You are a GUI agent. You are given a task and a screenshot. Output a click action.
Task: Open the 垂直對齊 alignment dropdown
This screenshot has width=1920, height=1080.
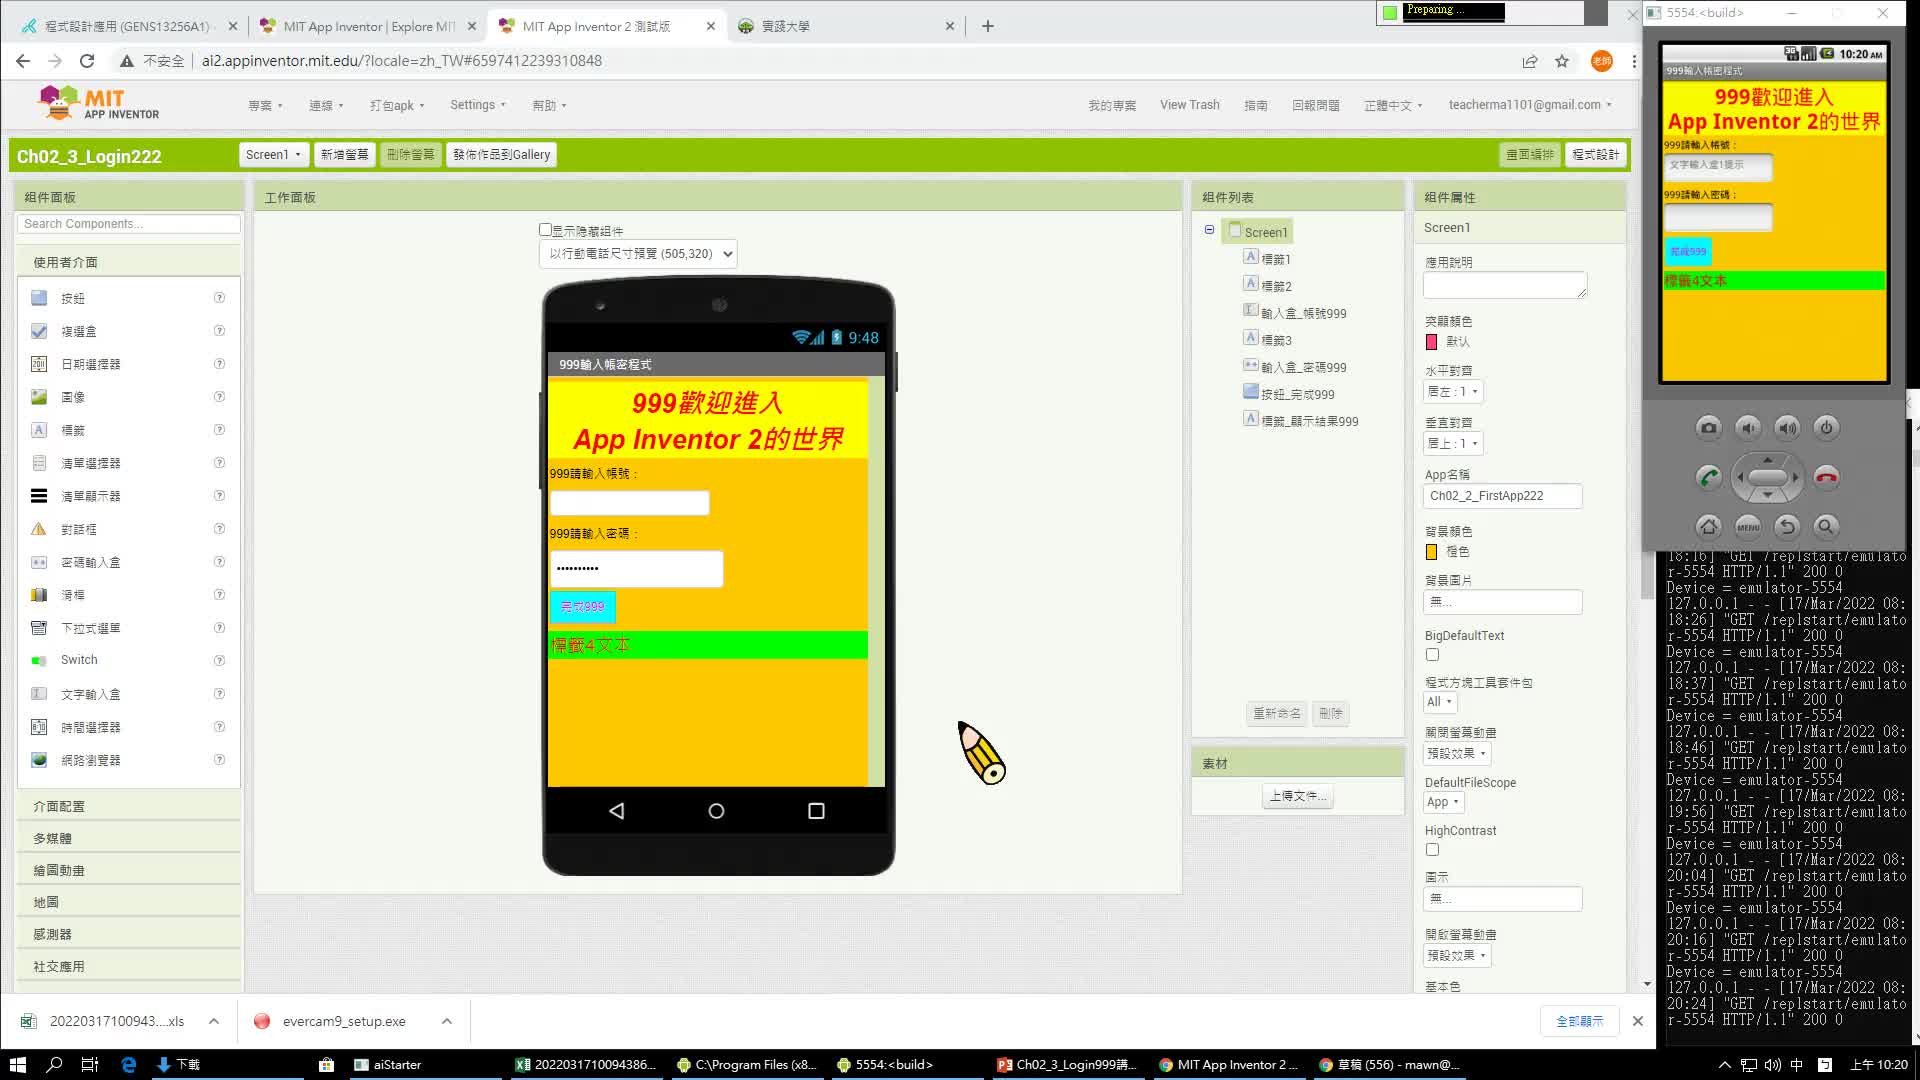pos(1453,444)
